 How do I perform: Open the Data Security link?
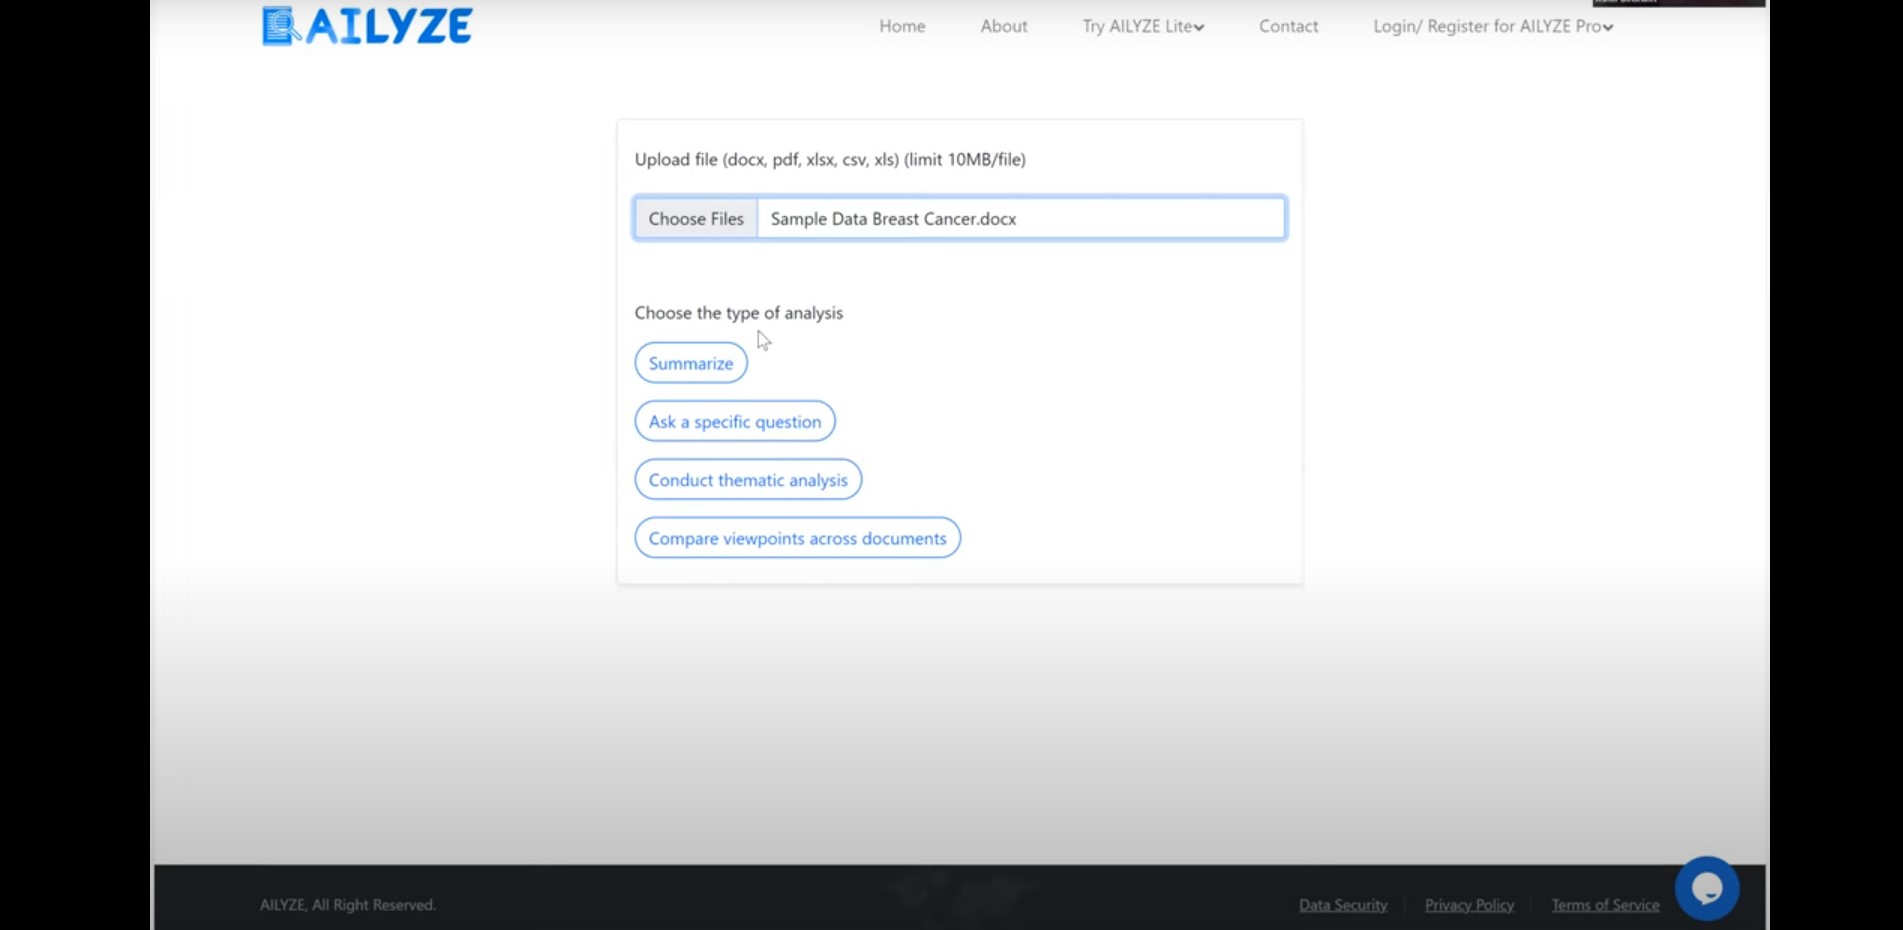tap(1343, 905)
